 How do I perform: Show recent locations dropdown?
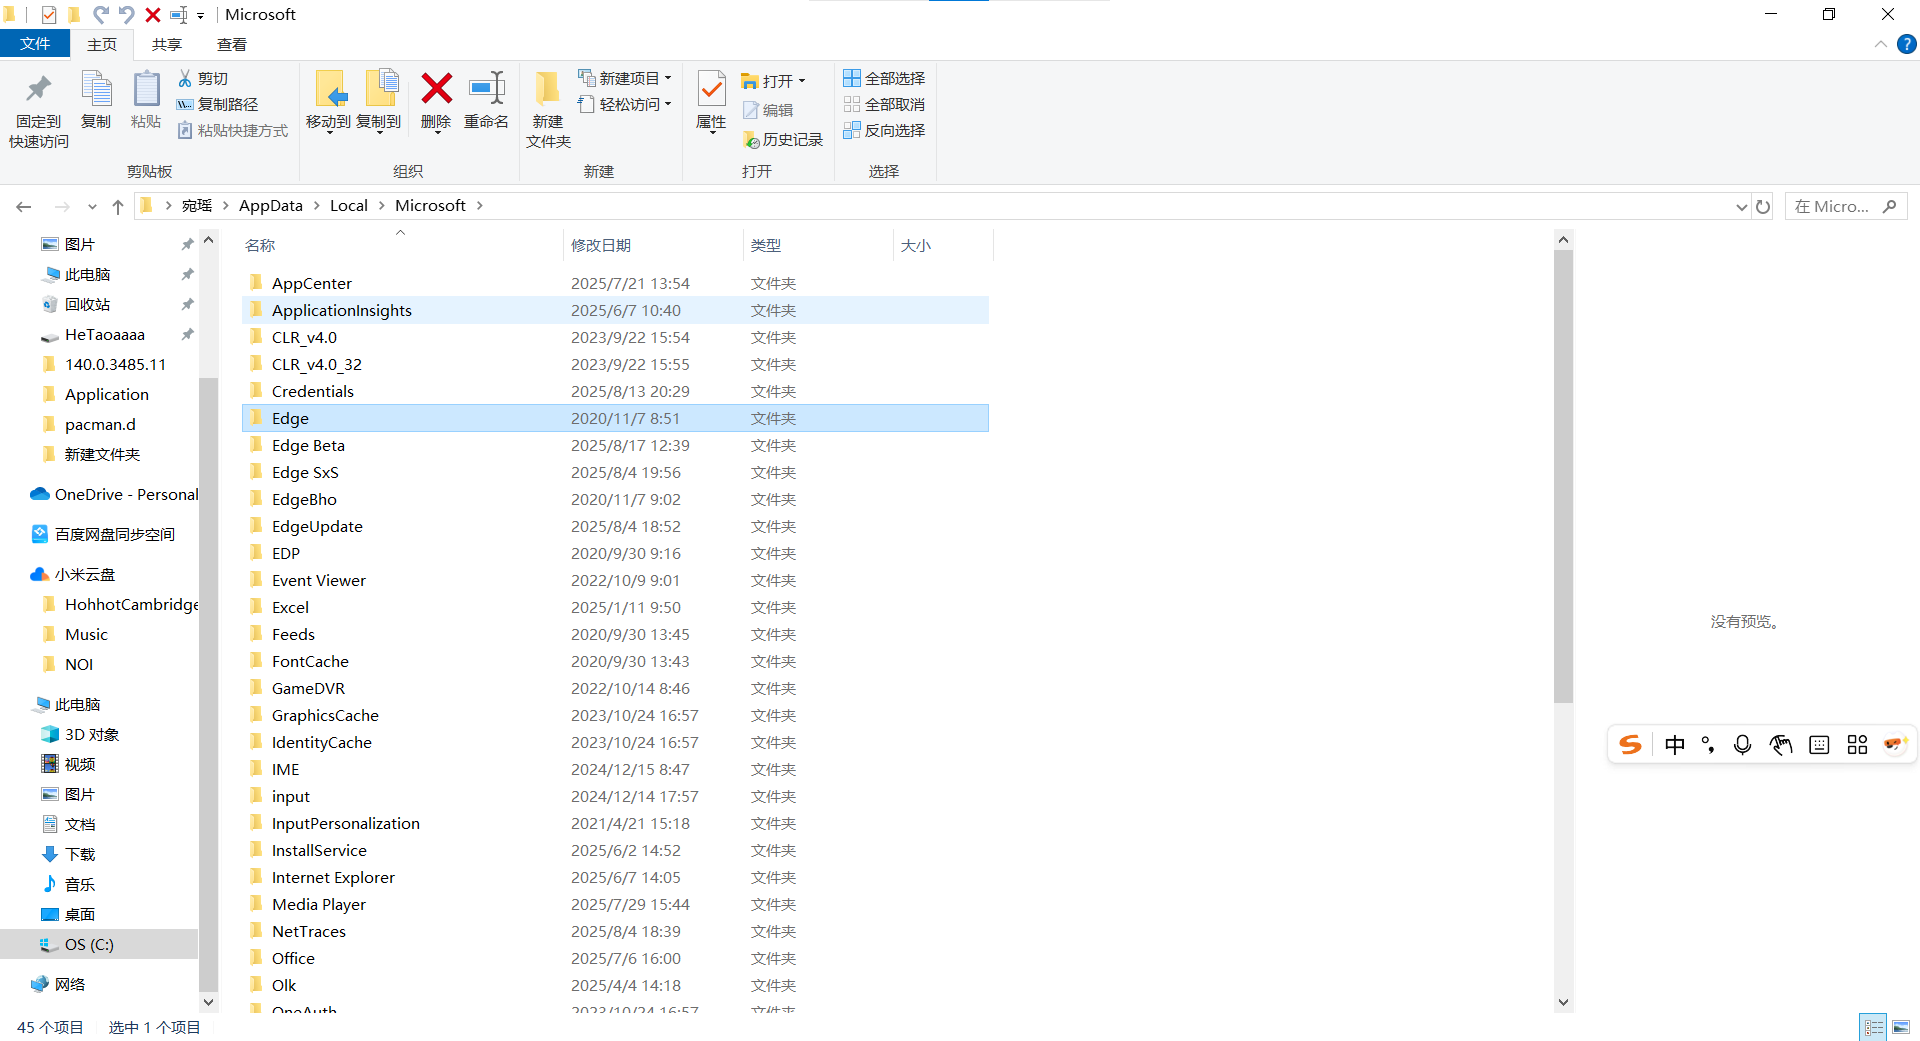pyautogui.click(x=92, y=207)
